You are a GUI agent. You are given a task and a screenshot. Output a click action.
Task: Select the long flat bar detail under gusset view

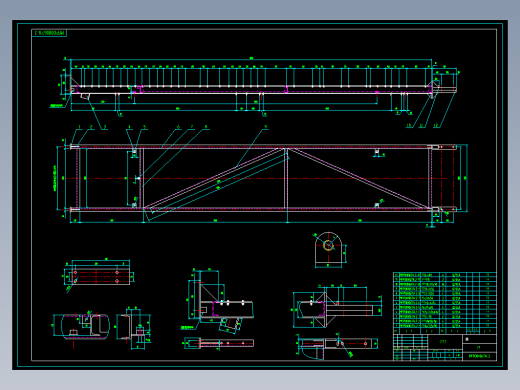point(219,343)
